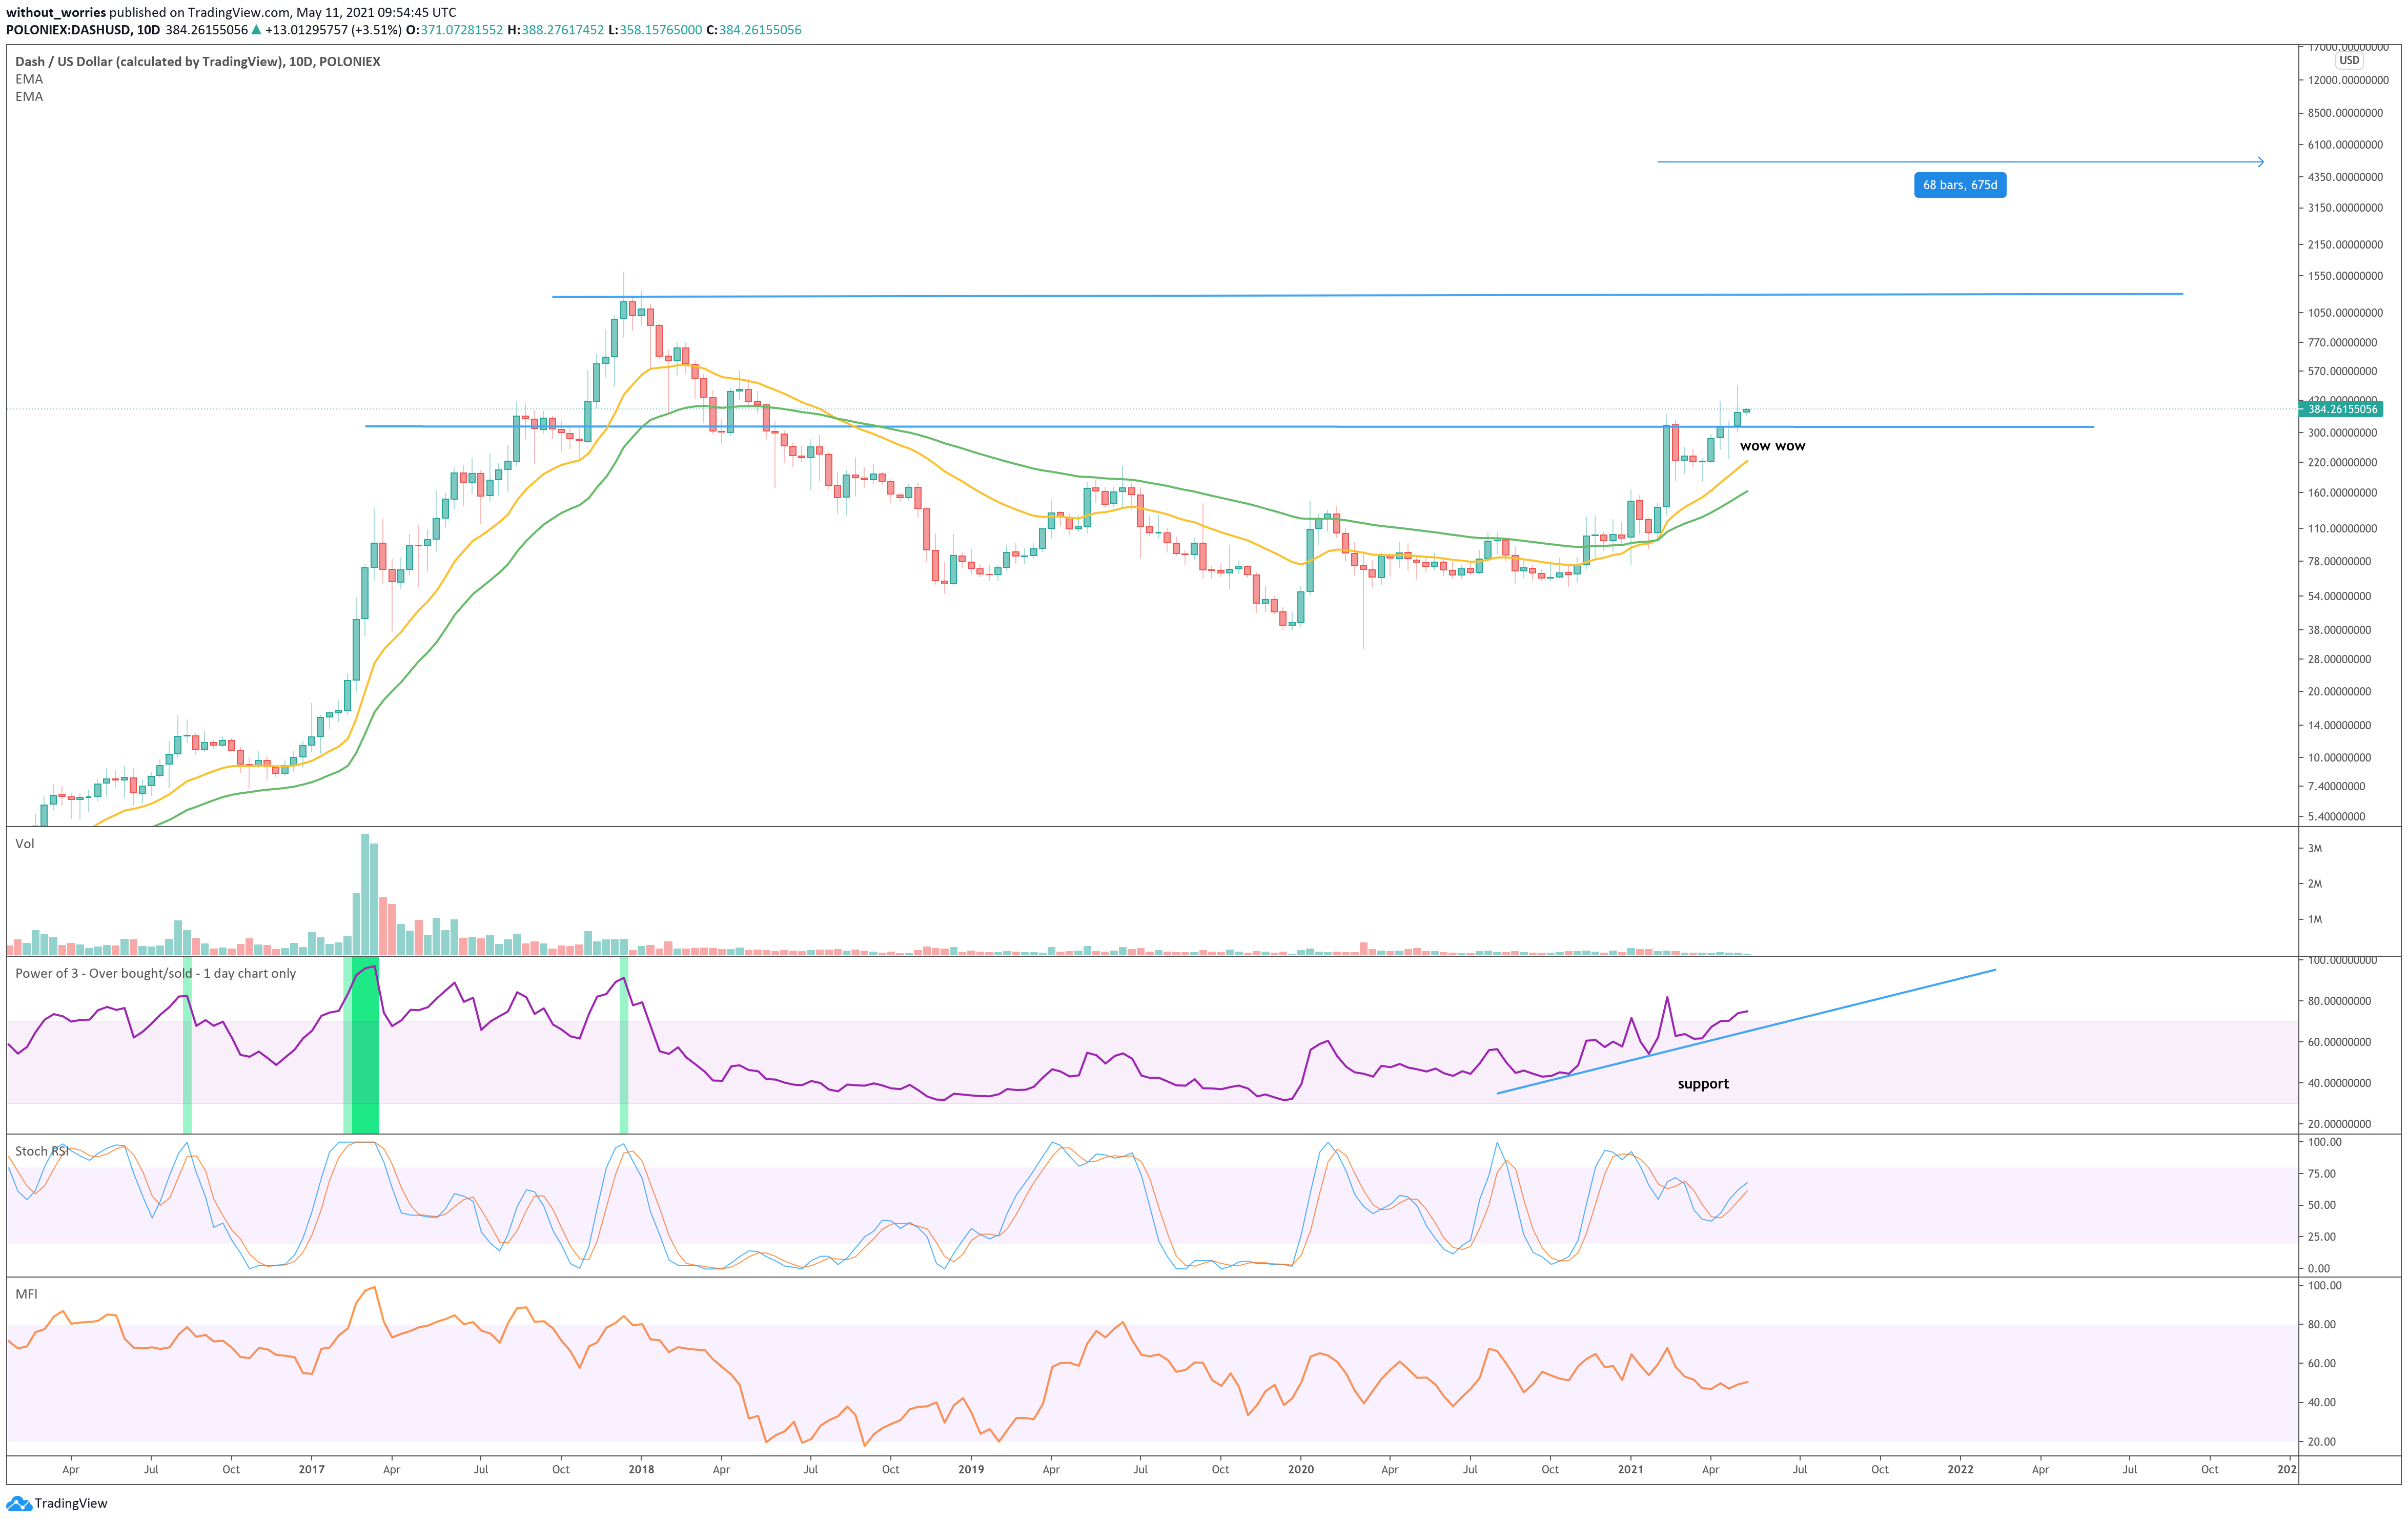Click the 3M volume axis label
Image resolution: width=2408 pixels, height=1522 pixels.
(x=2315, y=848)
